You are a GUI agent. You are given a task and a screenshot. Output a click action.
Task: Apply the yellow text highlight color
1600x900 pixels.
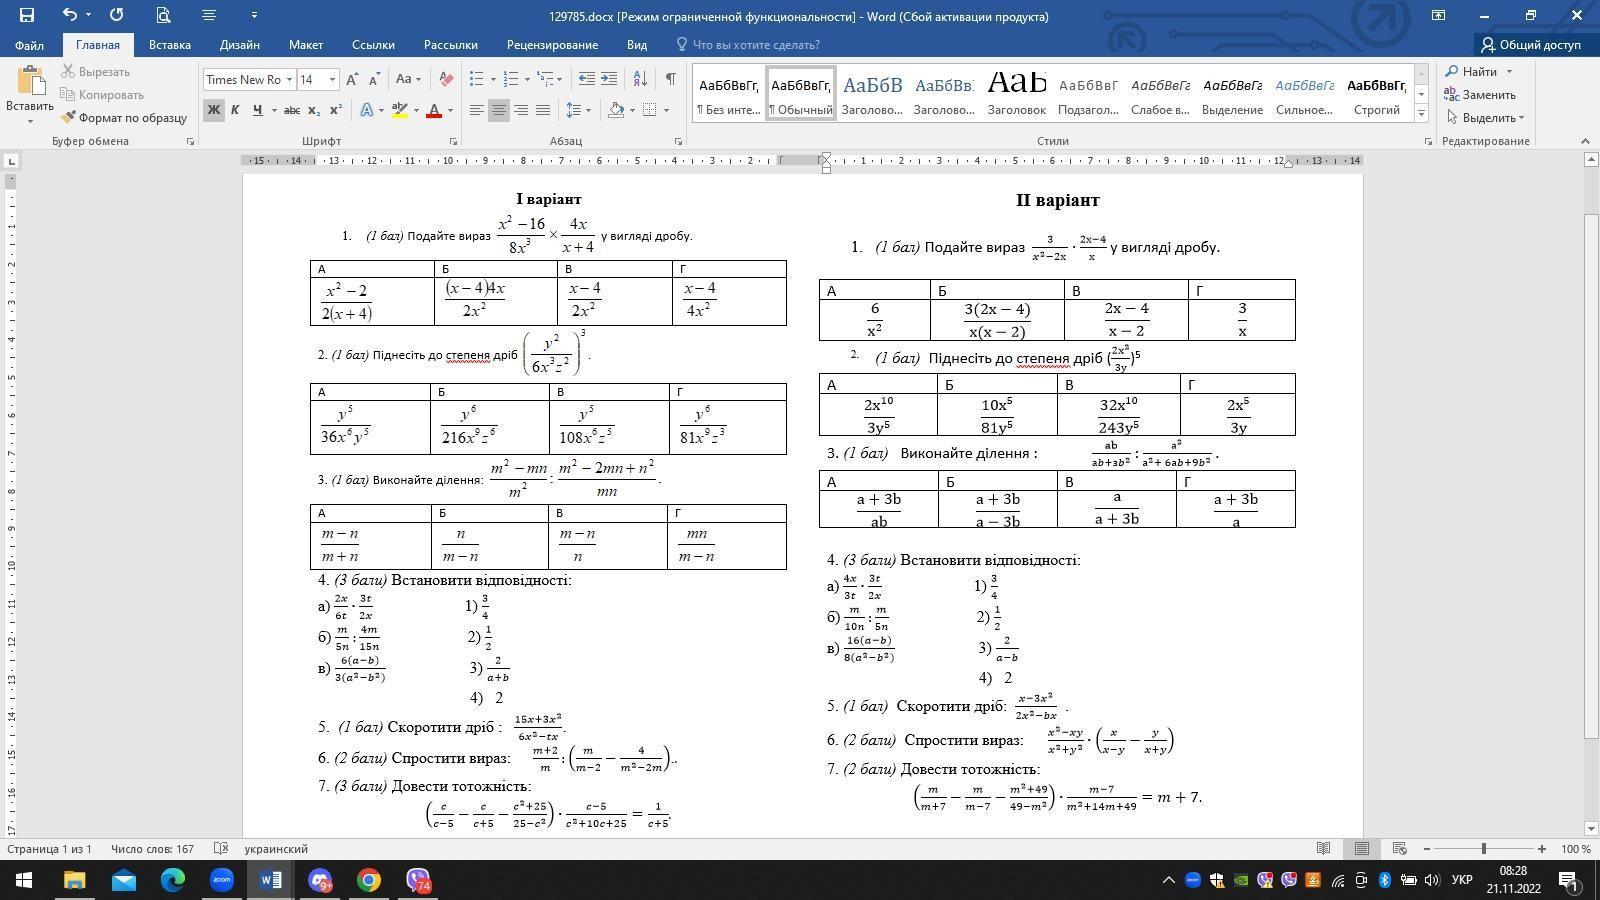[399, 110]
